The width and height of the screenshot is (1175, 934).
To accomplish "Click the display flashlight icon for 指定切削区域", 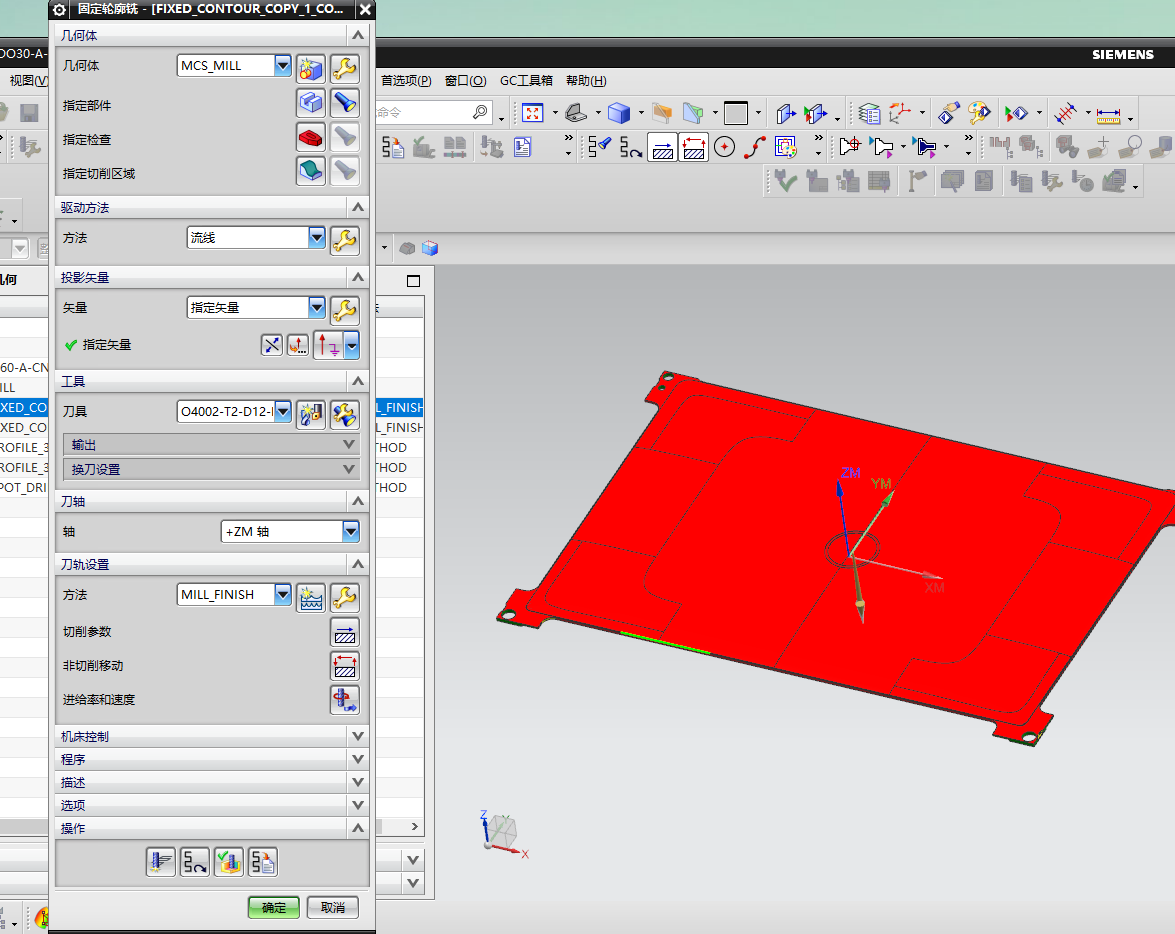I will click(x=345, y=171).
